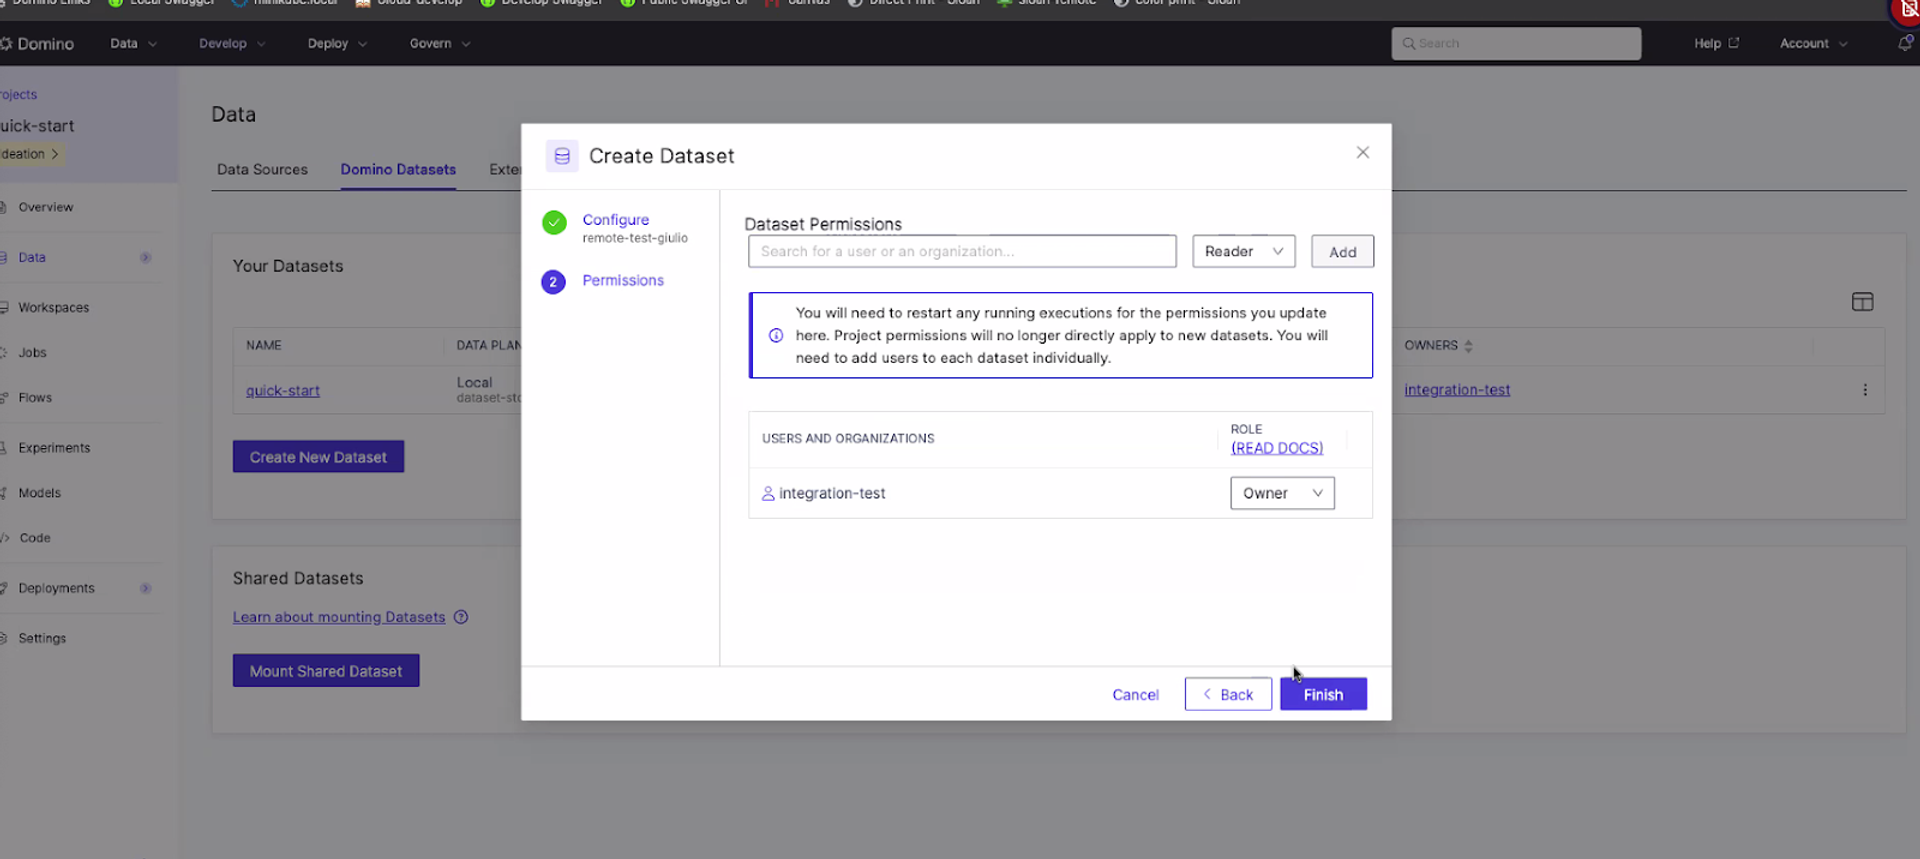Focus the user or organization search field
1920x859 pixels.
(962, 252)
